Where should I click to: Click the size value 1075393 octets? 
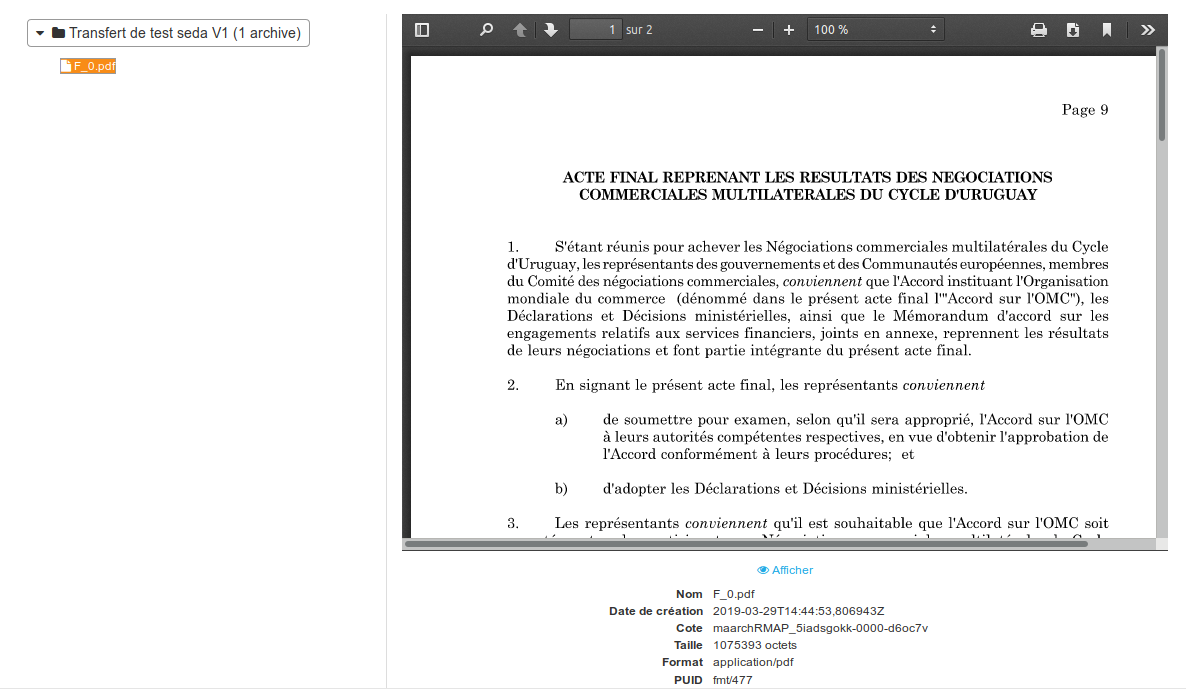(755, 645)
